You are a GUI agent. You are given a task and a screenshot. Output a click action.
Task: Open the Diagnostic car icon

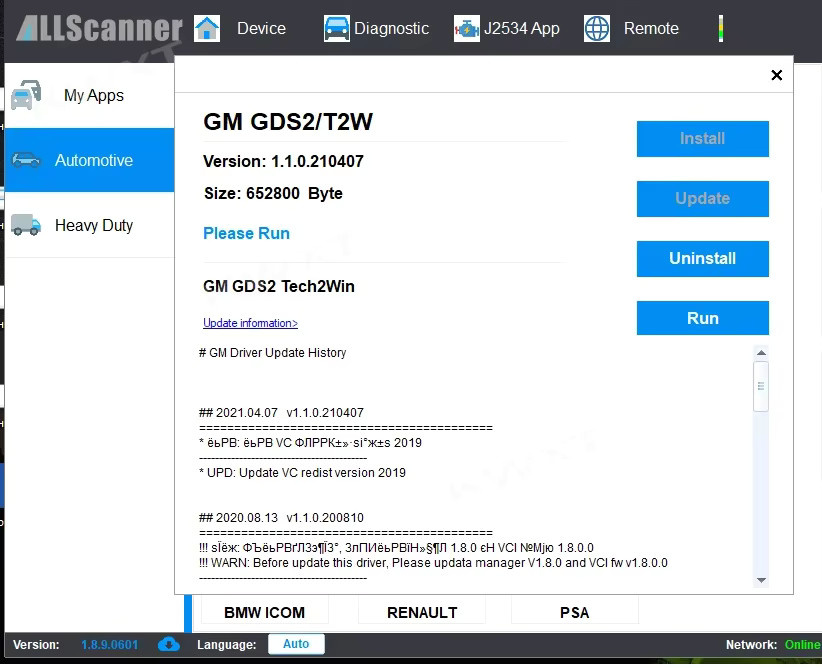(337, 28)
